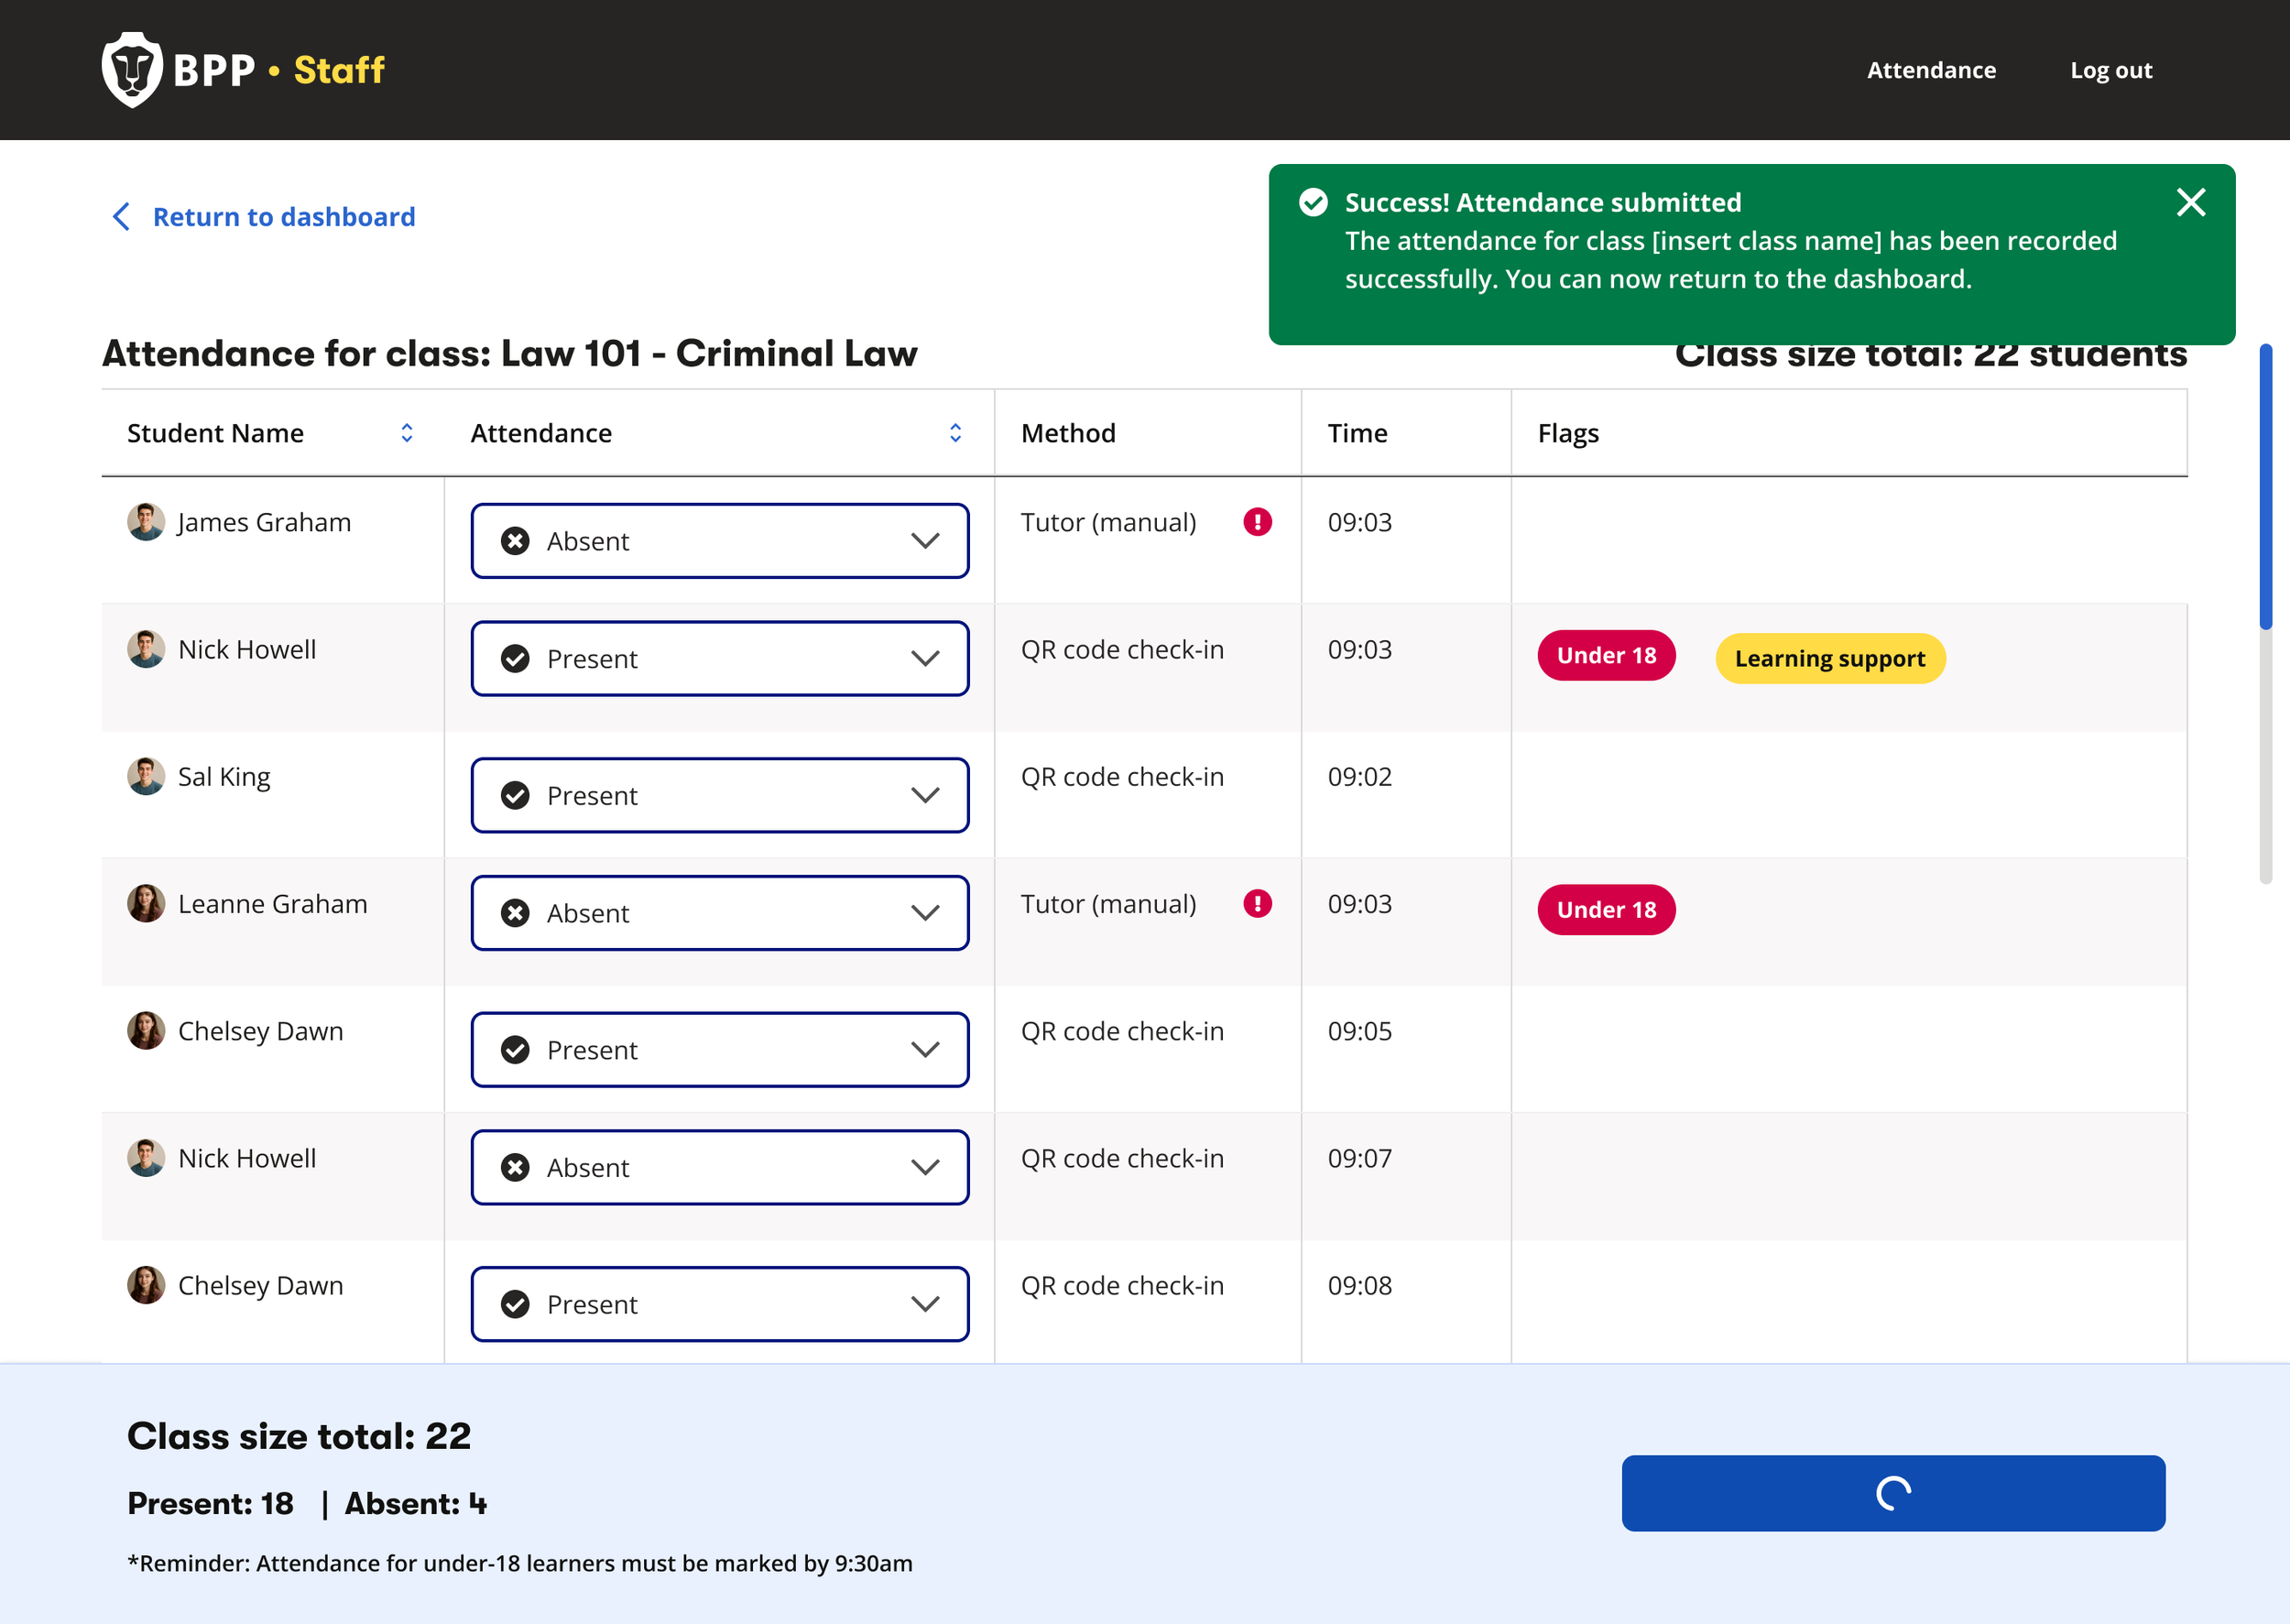Viewport: 2290px width, 1624px height.
Task: Open Sal King's attendance dropdown
Action: coord(720,795)
